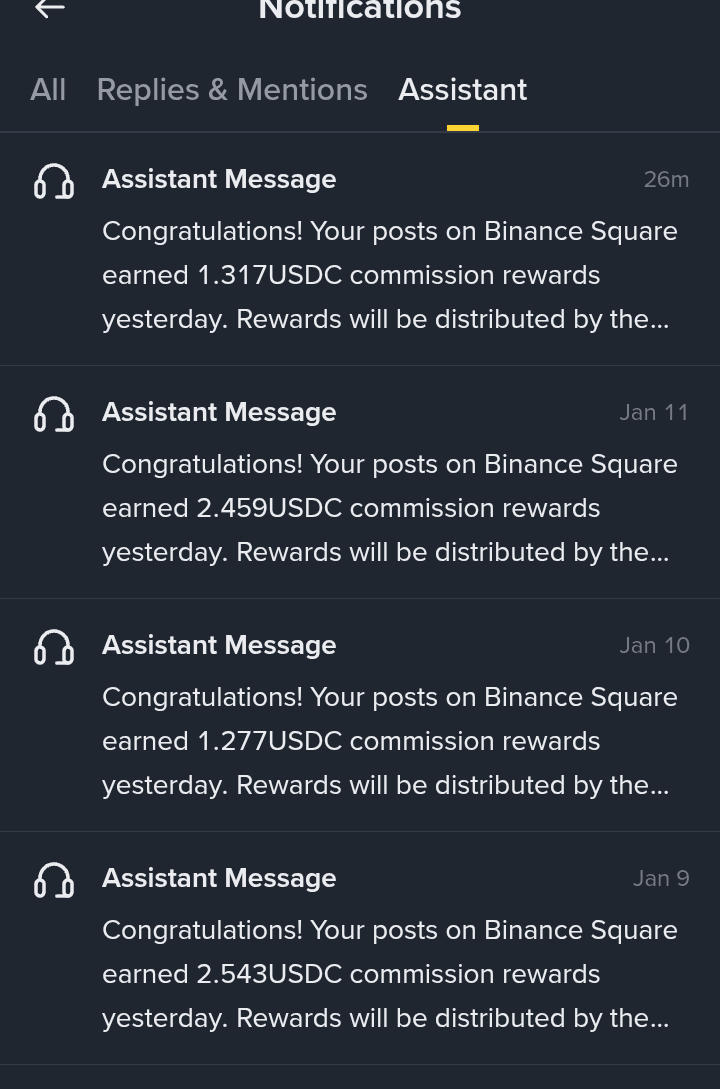
Task: Switch to the All tab
Action: tap(48, 90)
